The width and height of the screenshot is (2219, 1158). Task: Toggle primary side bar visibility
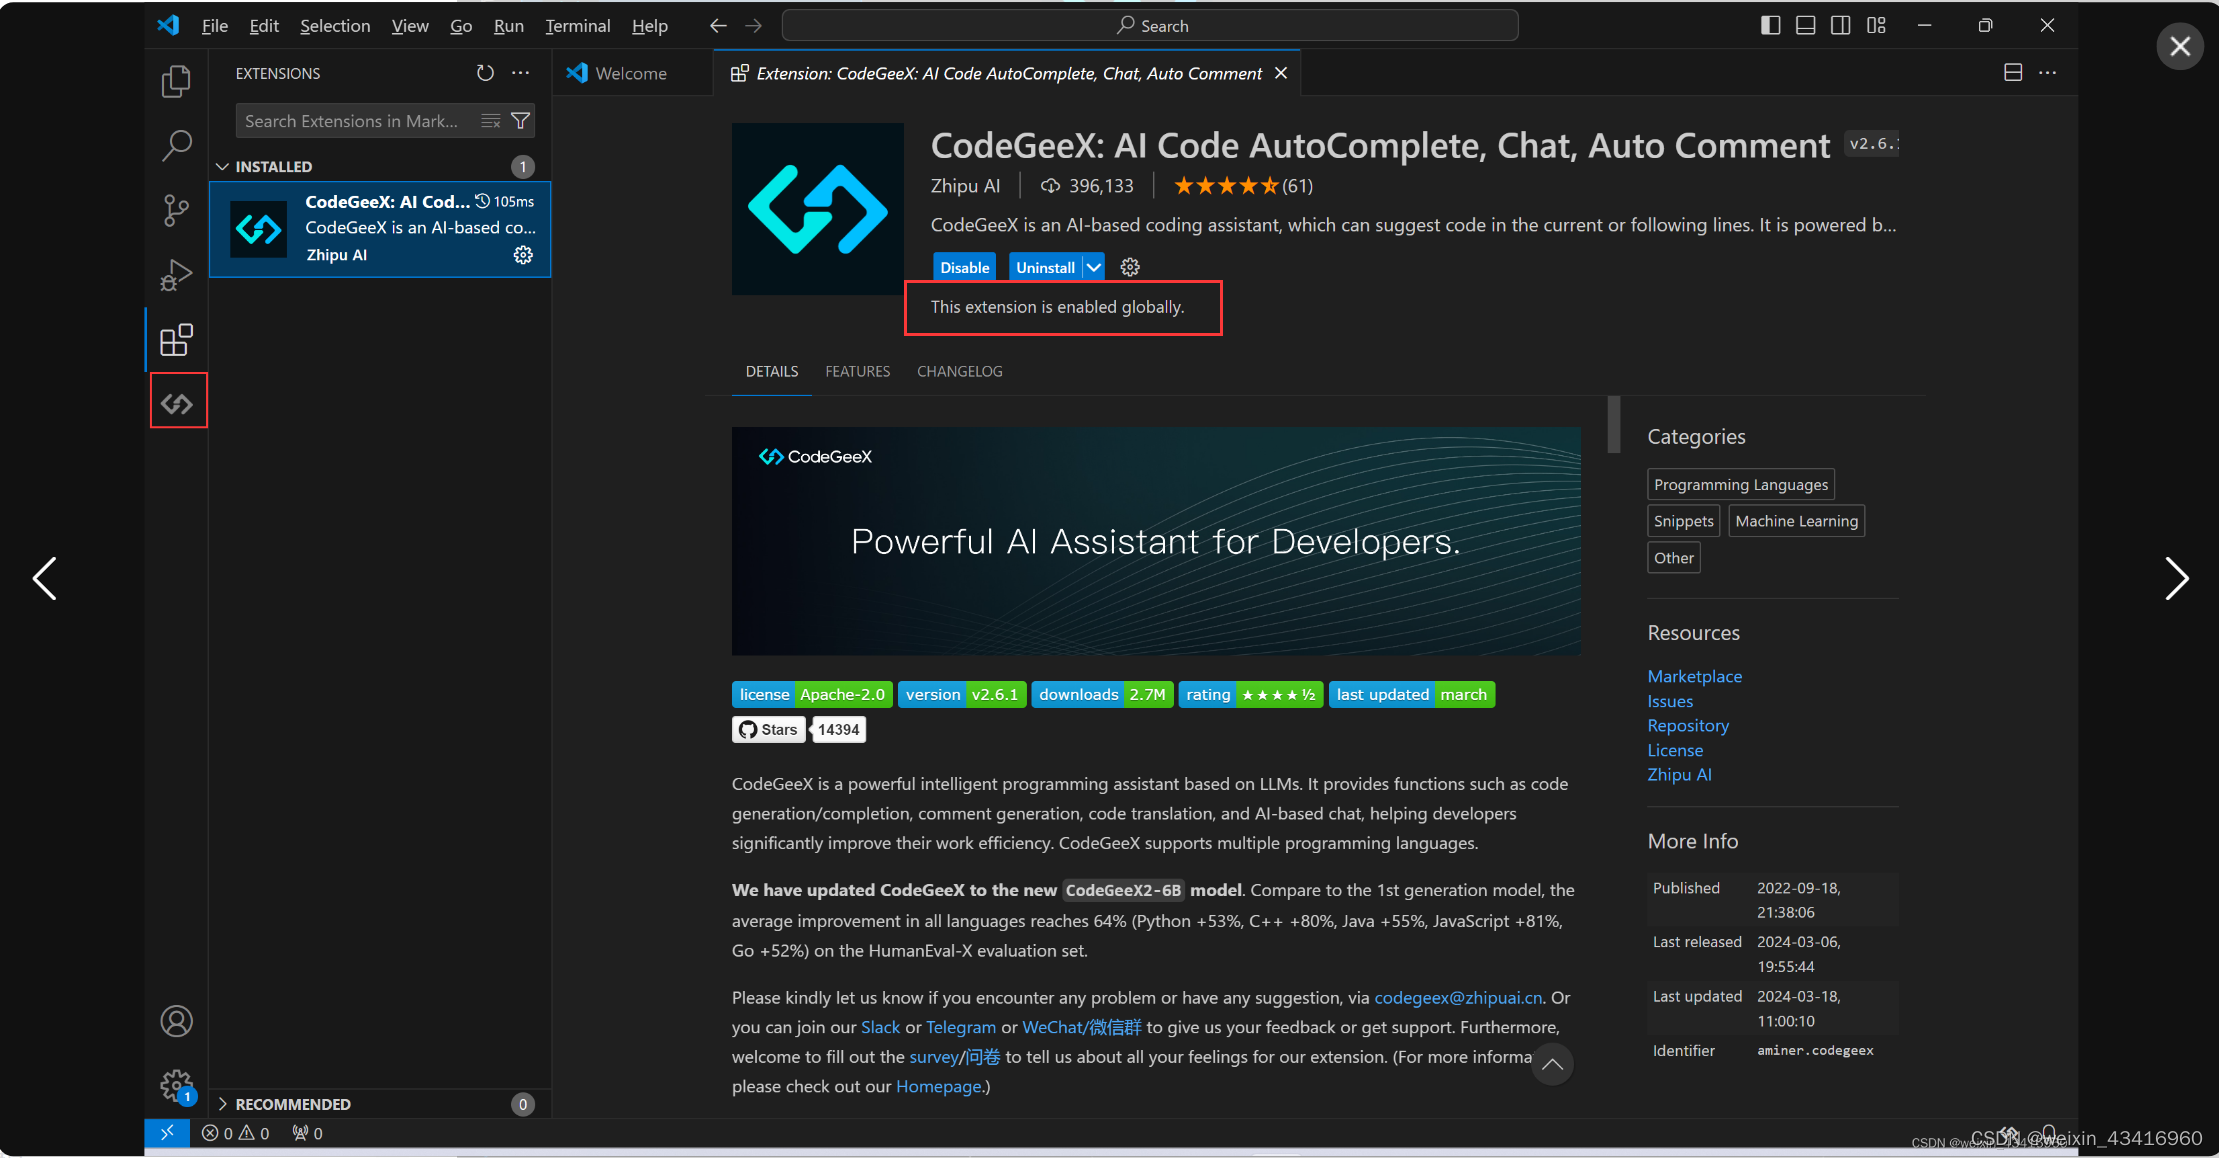pos(1770,26)
